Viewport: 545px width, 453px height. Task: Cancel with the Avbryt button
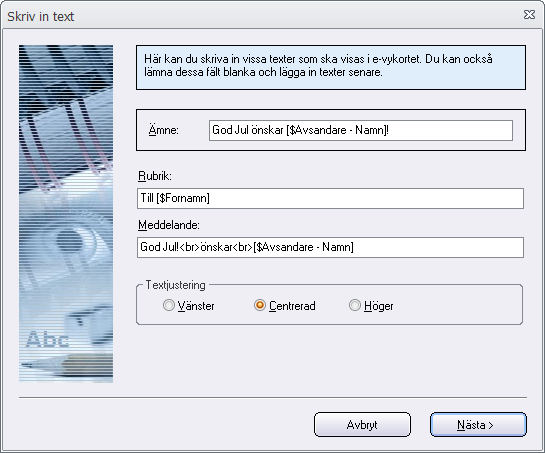tap(362, 424)
